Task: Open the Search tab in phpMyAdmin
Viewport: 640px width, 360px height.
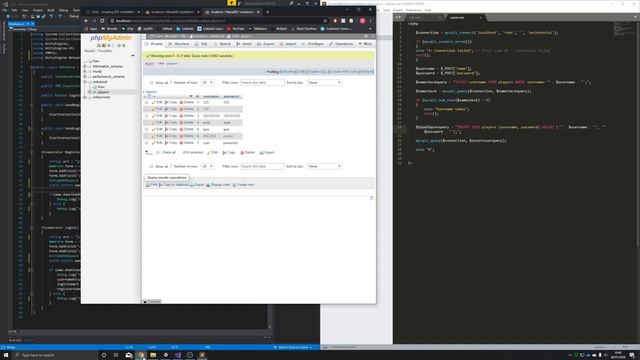Action: (x=223, y=44)
